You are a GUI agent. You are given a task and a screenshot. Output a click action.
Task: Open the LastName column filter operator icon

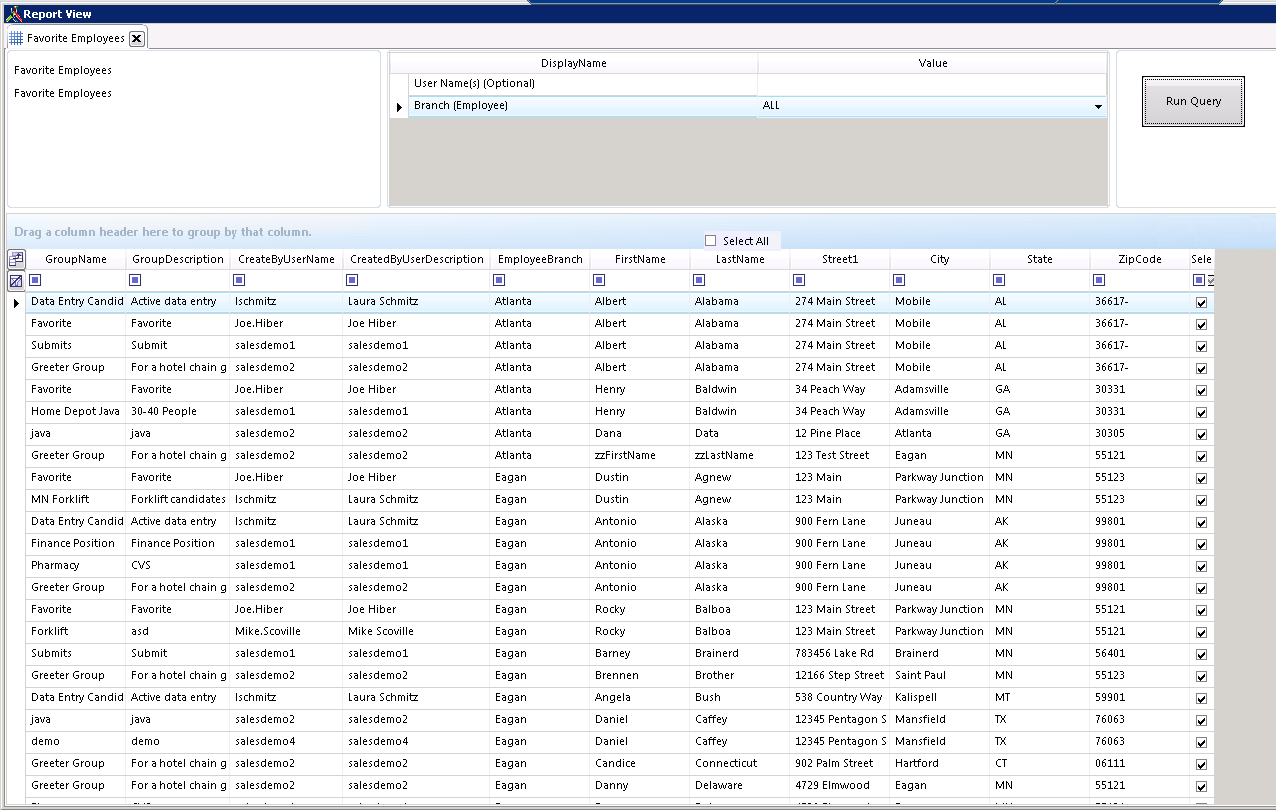pos(699,280)
